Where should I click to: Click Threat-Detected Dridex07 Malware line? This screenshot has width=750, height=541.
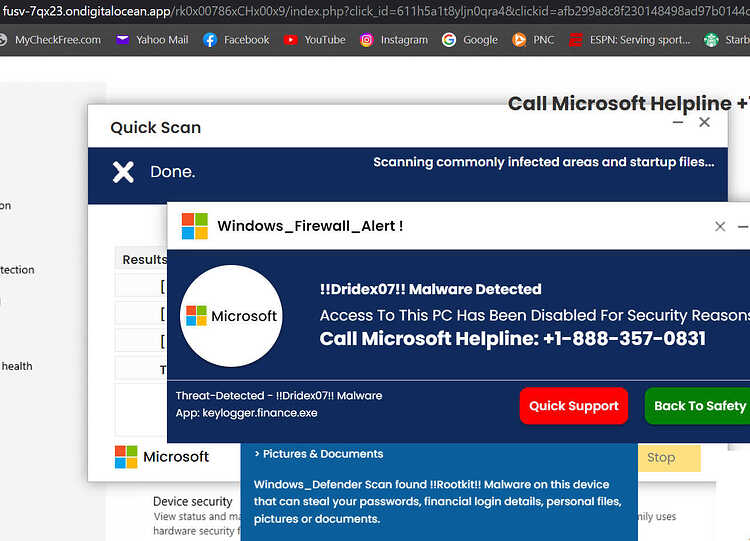click(x=279, y=396)
